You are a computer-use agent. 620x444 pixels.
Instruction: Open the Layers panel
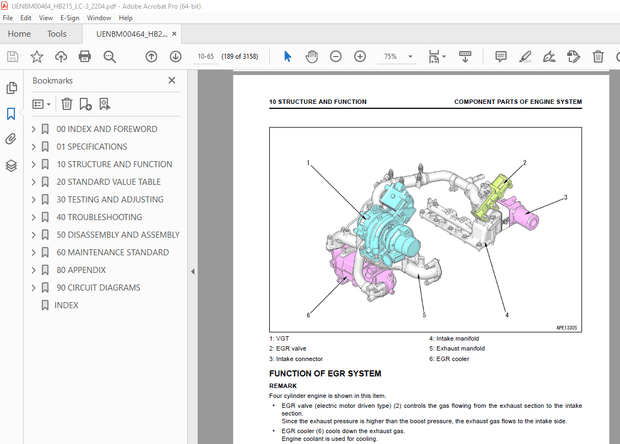pos(11,166)
